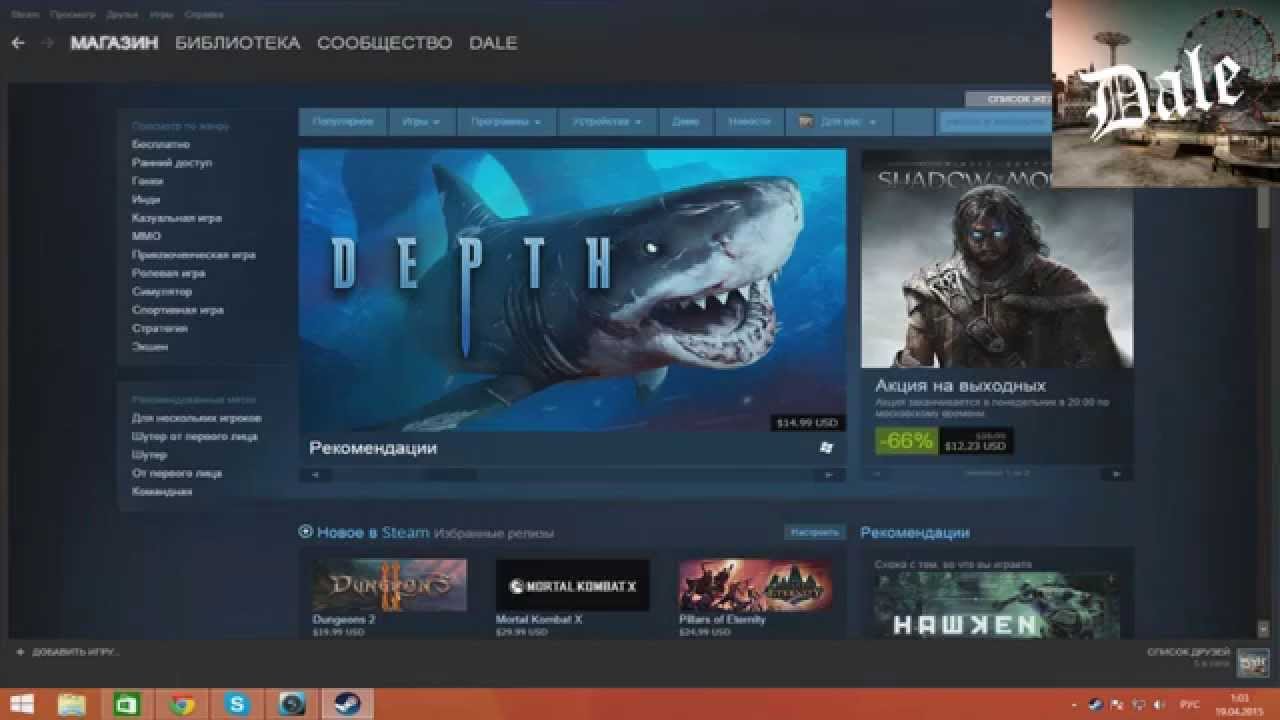Launch Google Chrome from the taskbar
Screen dimensions: 1280x720
pyautogui.click(x=182, y=704)
